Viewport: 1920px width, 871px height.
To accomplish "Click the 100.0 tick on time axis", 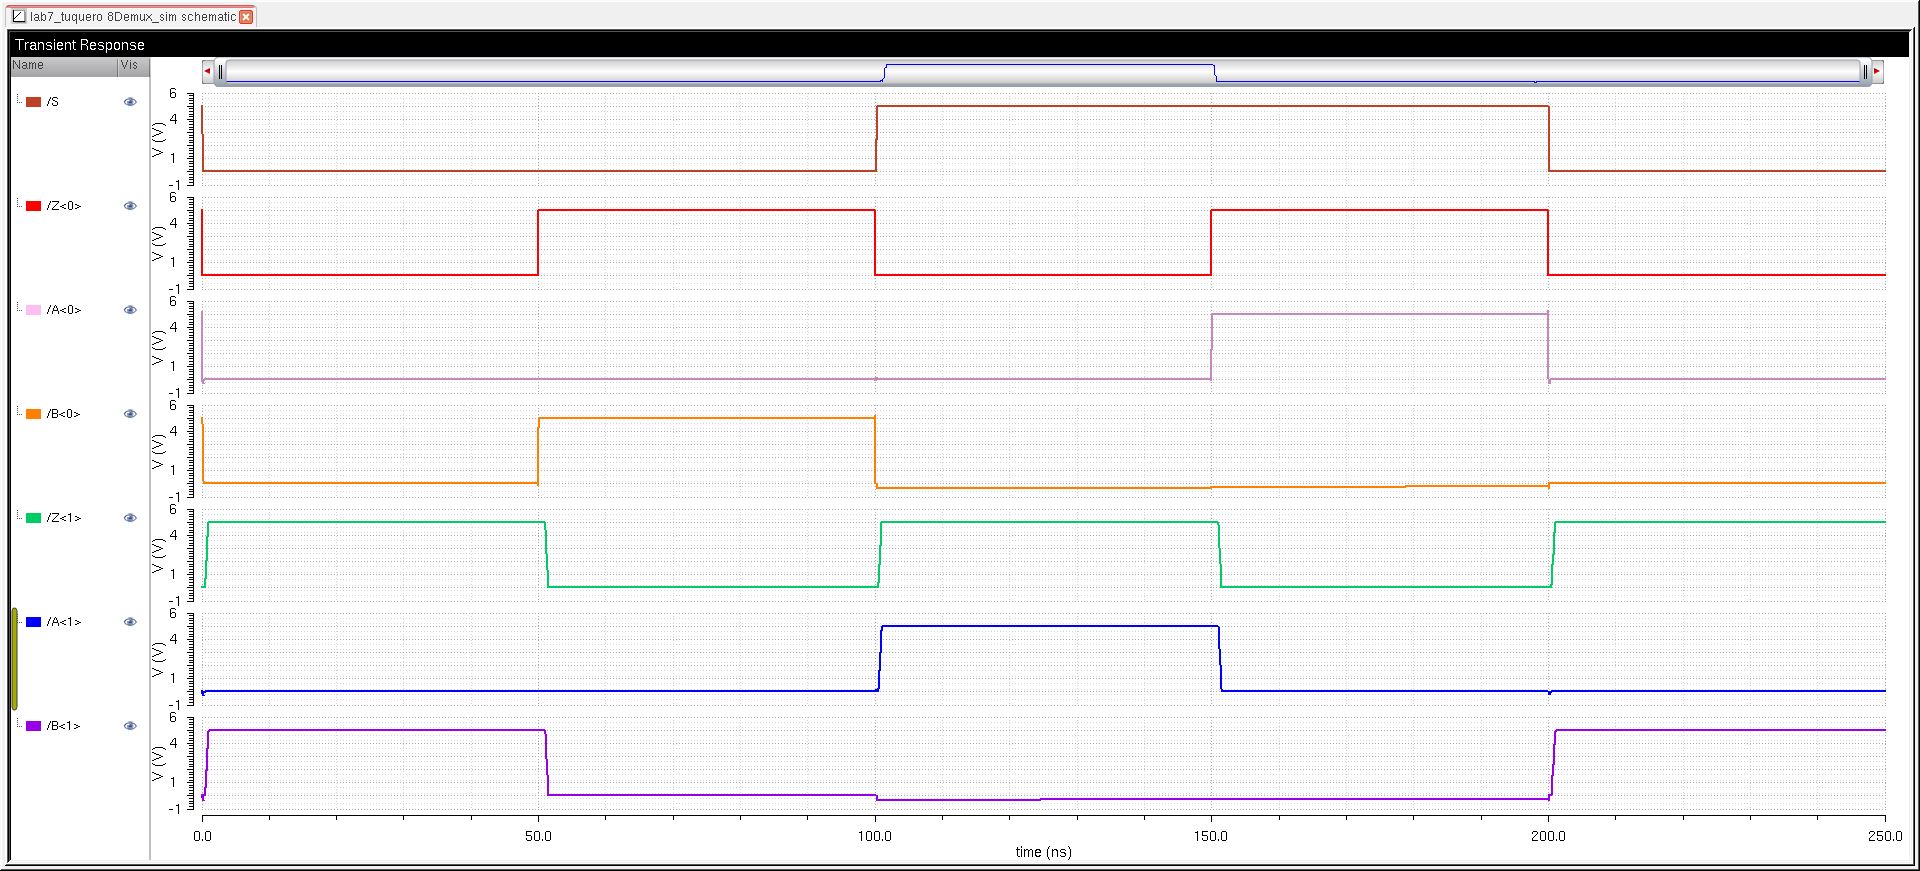I will 875,836.
